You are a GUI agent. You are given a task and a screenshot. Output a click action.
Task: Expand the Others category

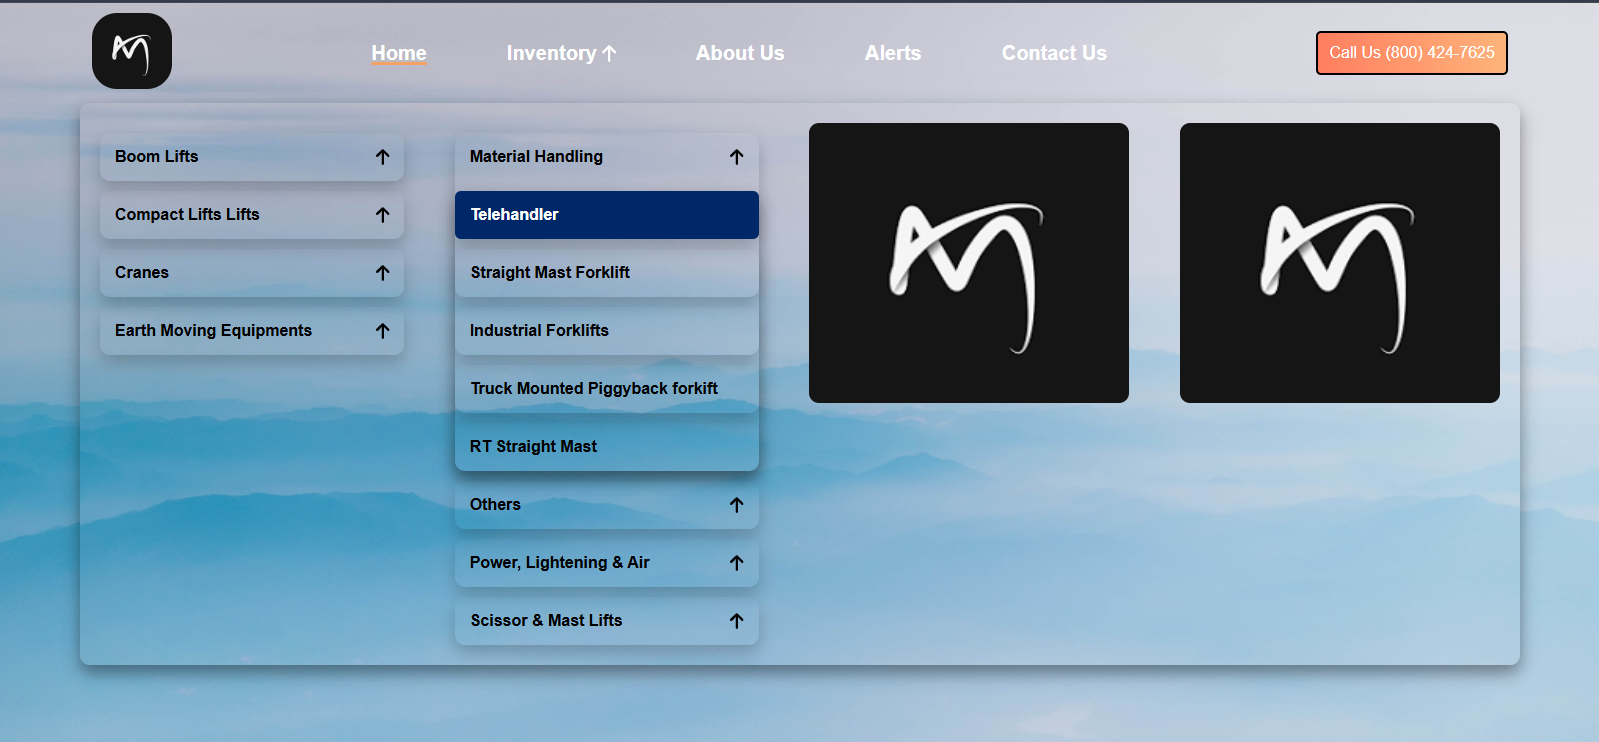607,505
